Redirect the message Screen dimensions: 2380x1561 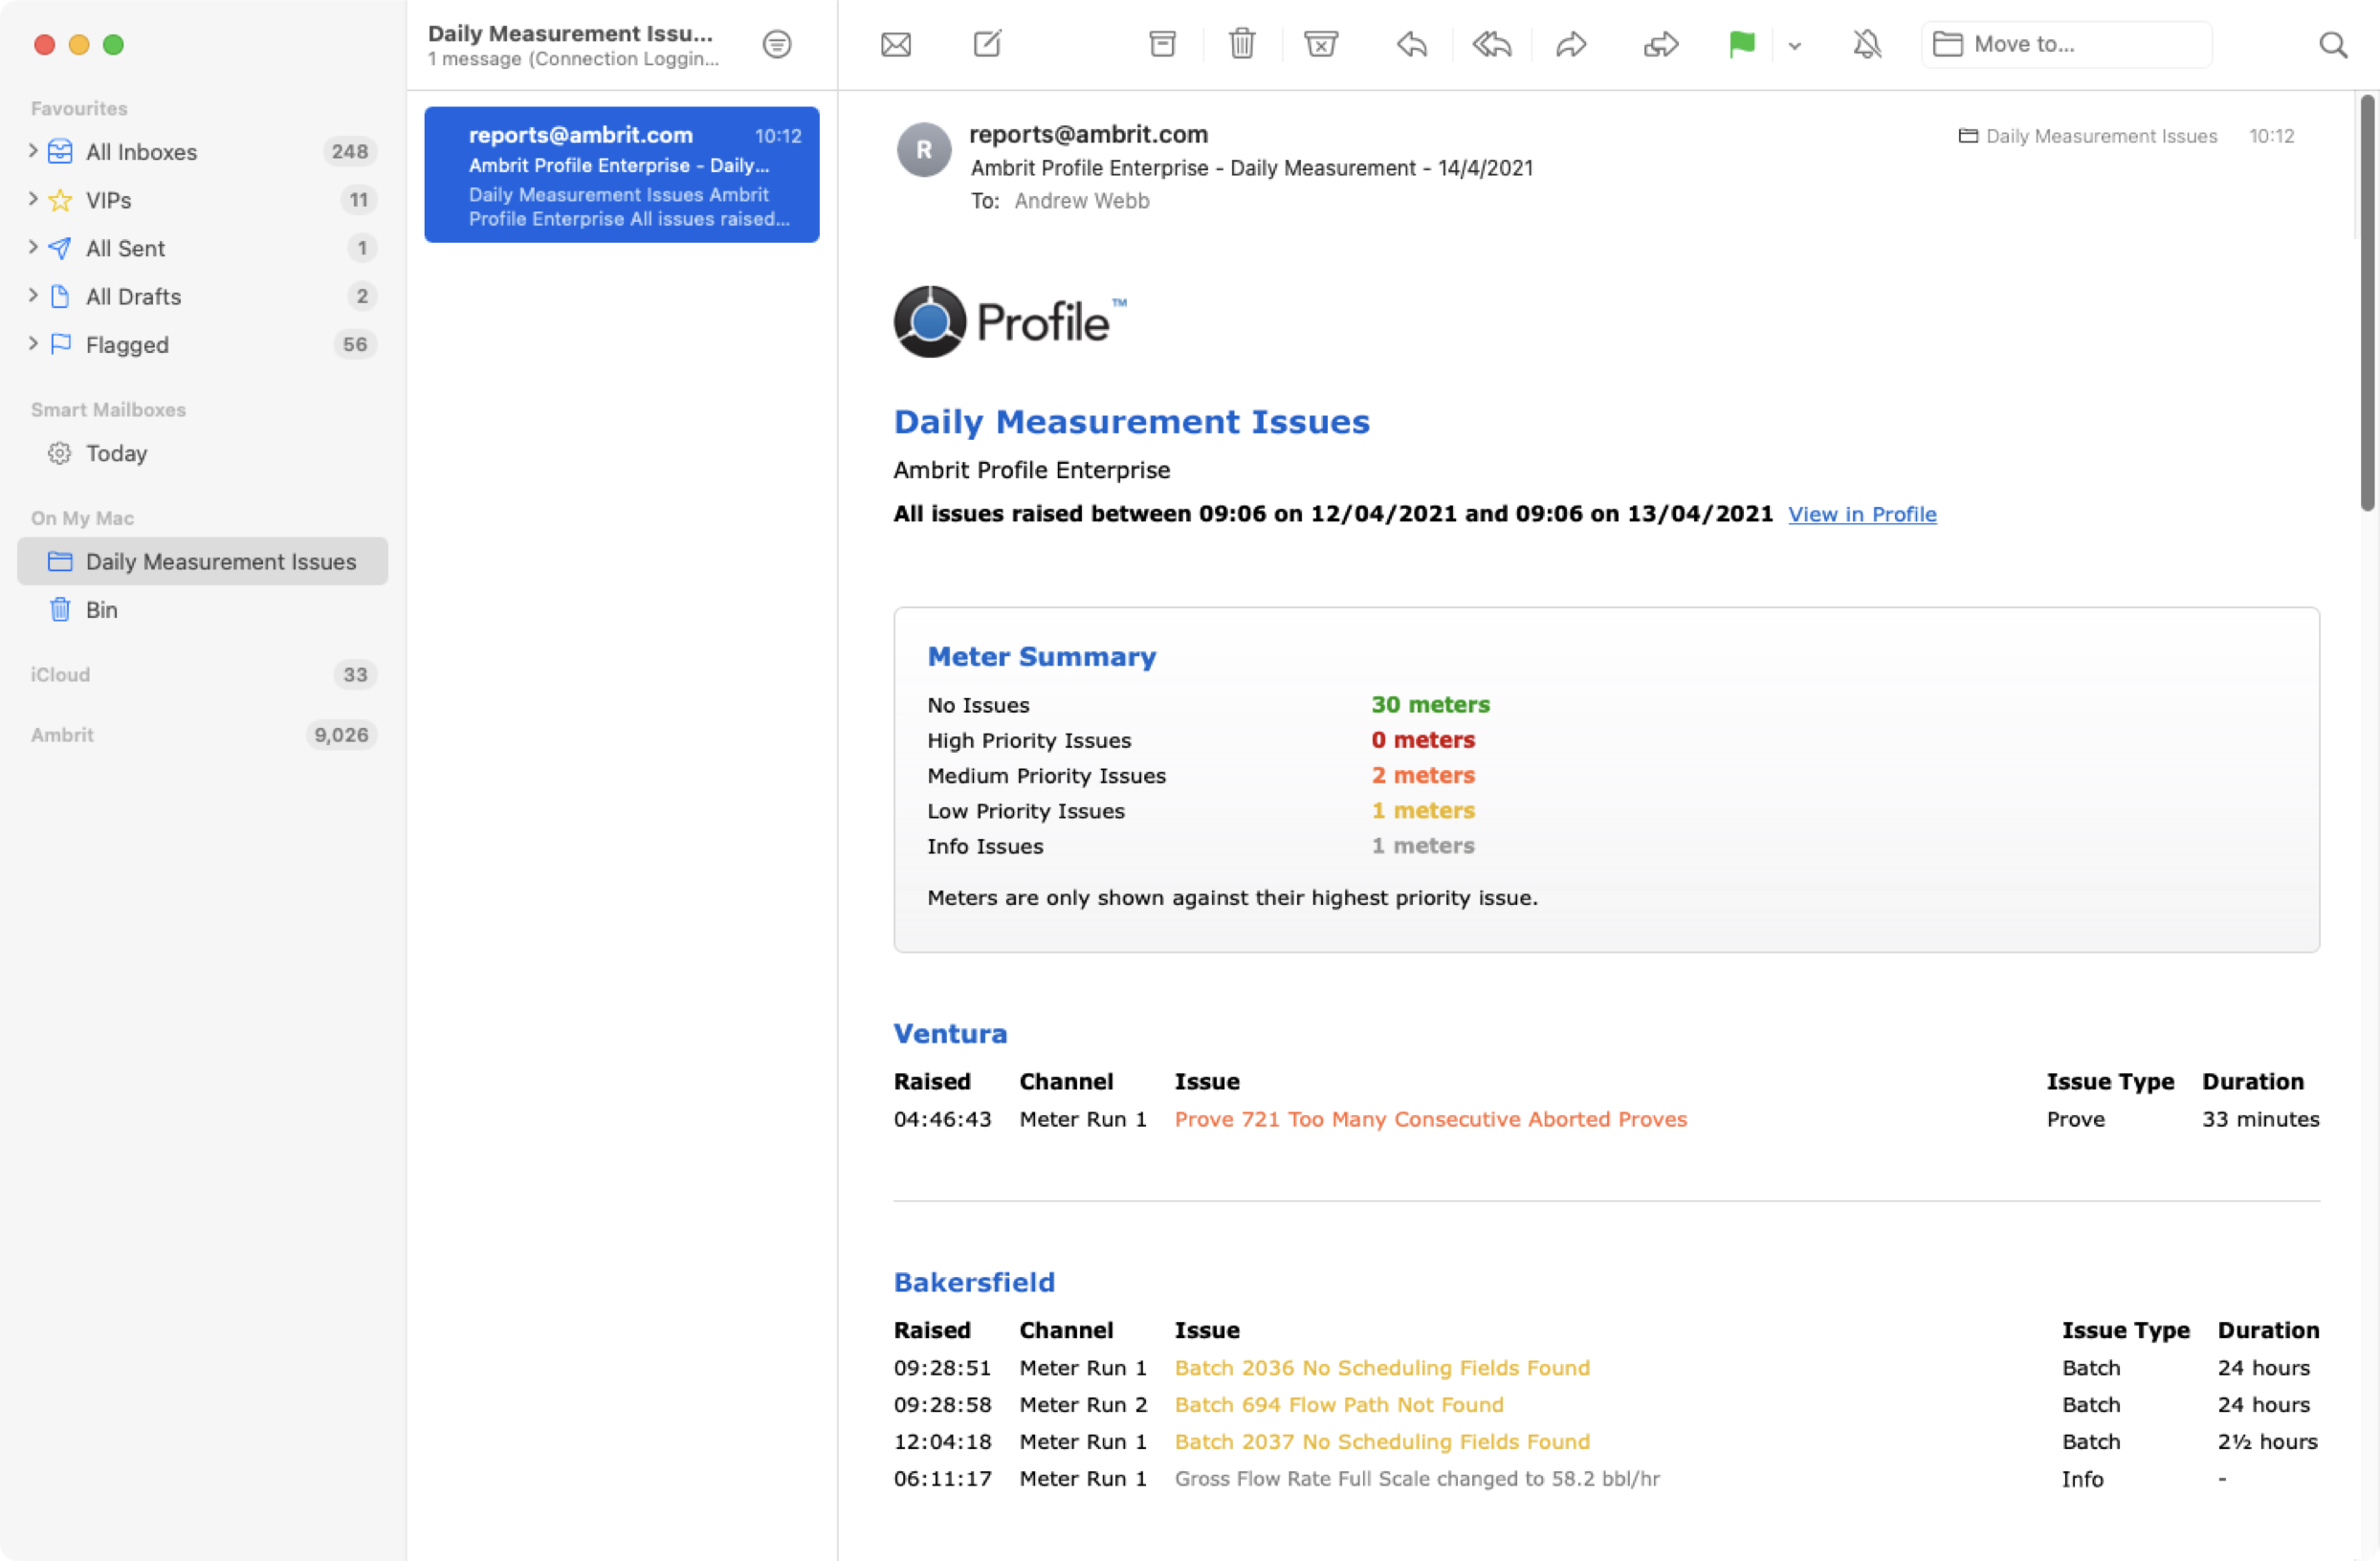1660,44
